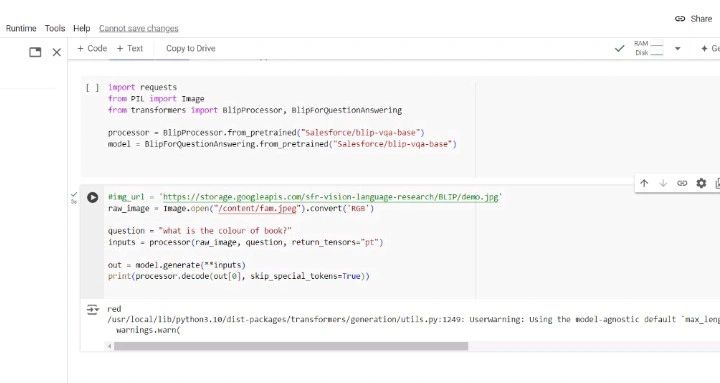Screen dimensions: 720x383
Task: Open cell settings gear icon
Action: (x=701, y=183)
